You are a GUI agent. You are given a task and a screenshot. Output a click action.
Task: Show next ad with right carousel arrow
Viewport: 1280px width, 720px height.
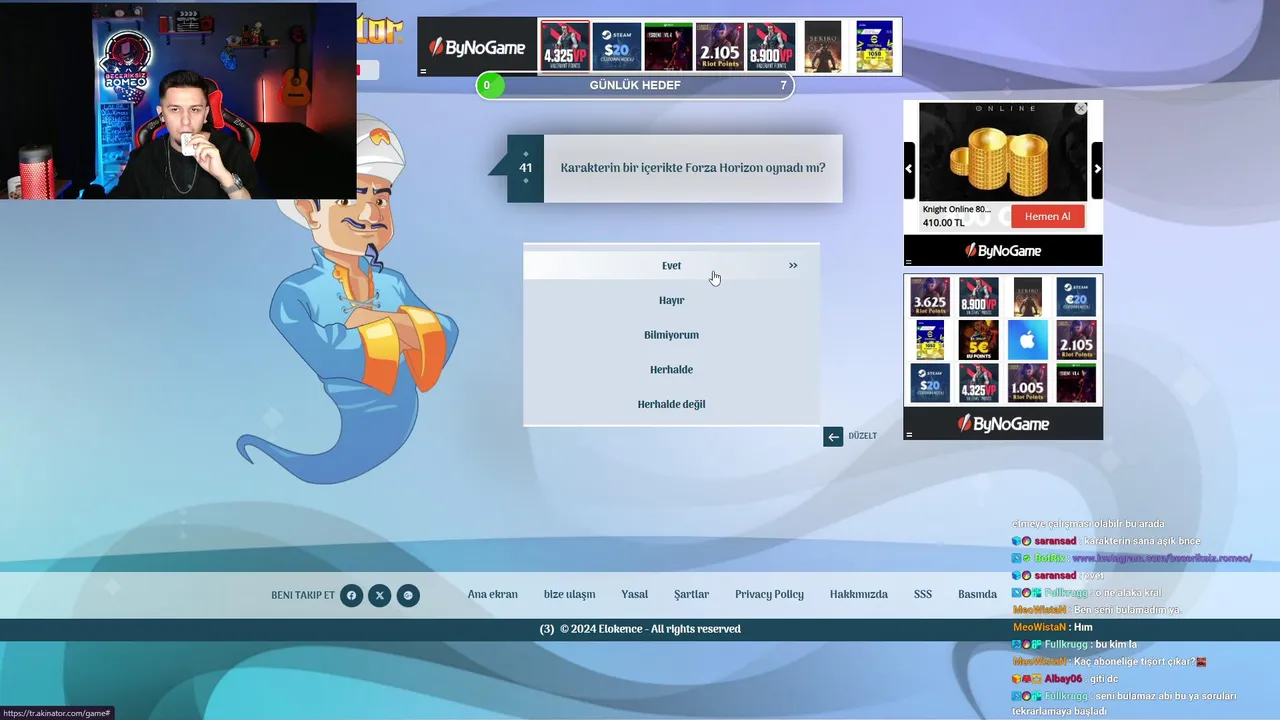(x=1097, y=169)
